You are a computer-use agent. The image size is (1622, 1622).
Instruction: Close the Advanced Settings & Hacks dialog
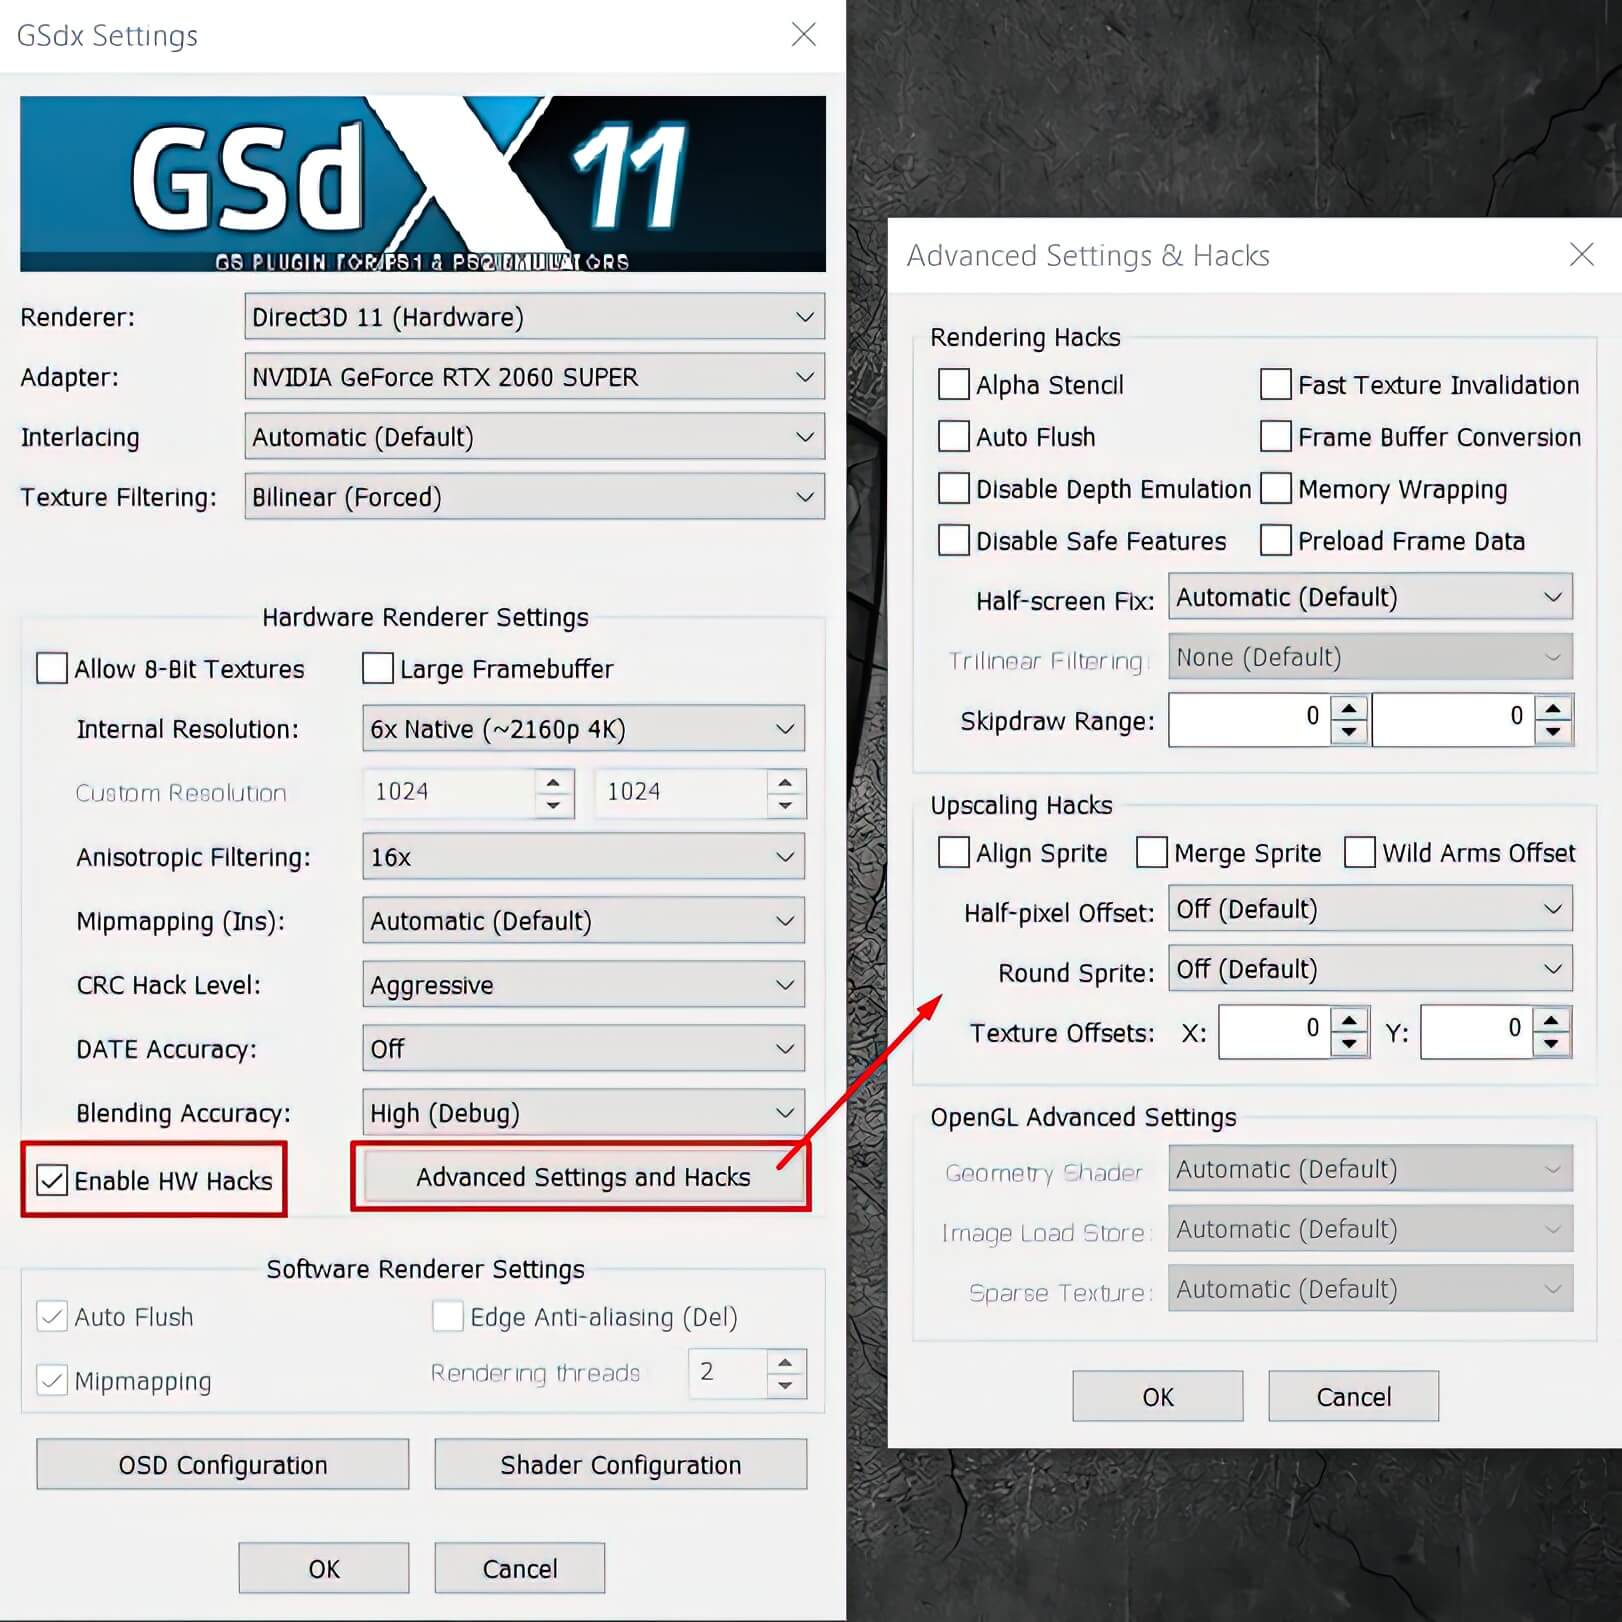pos(1581,255)
